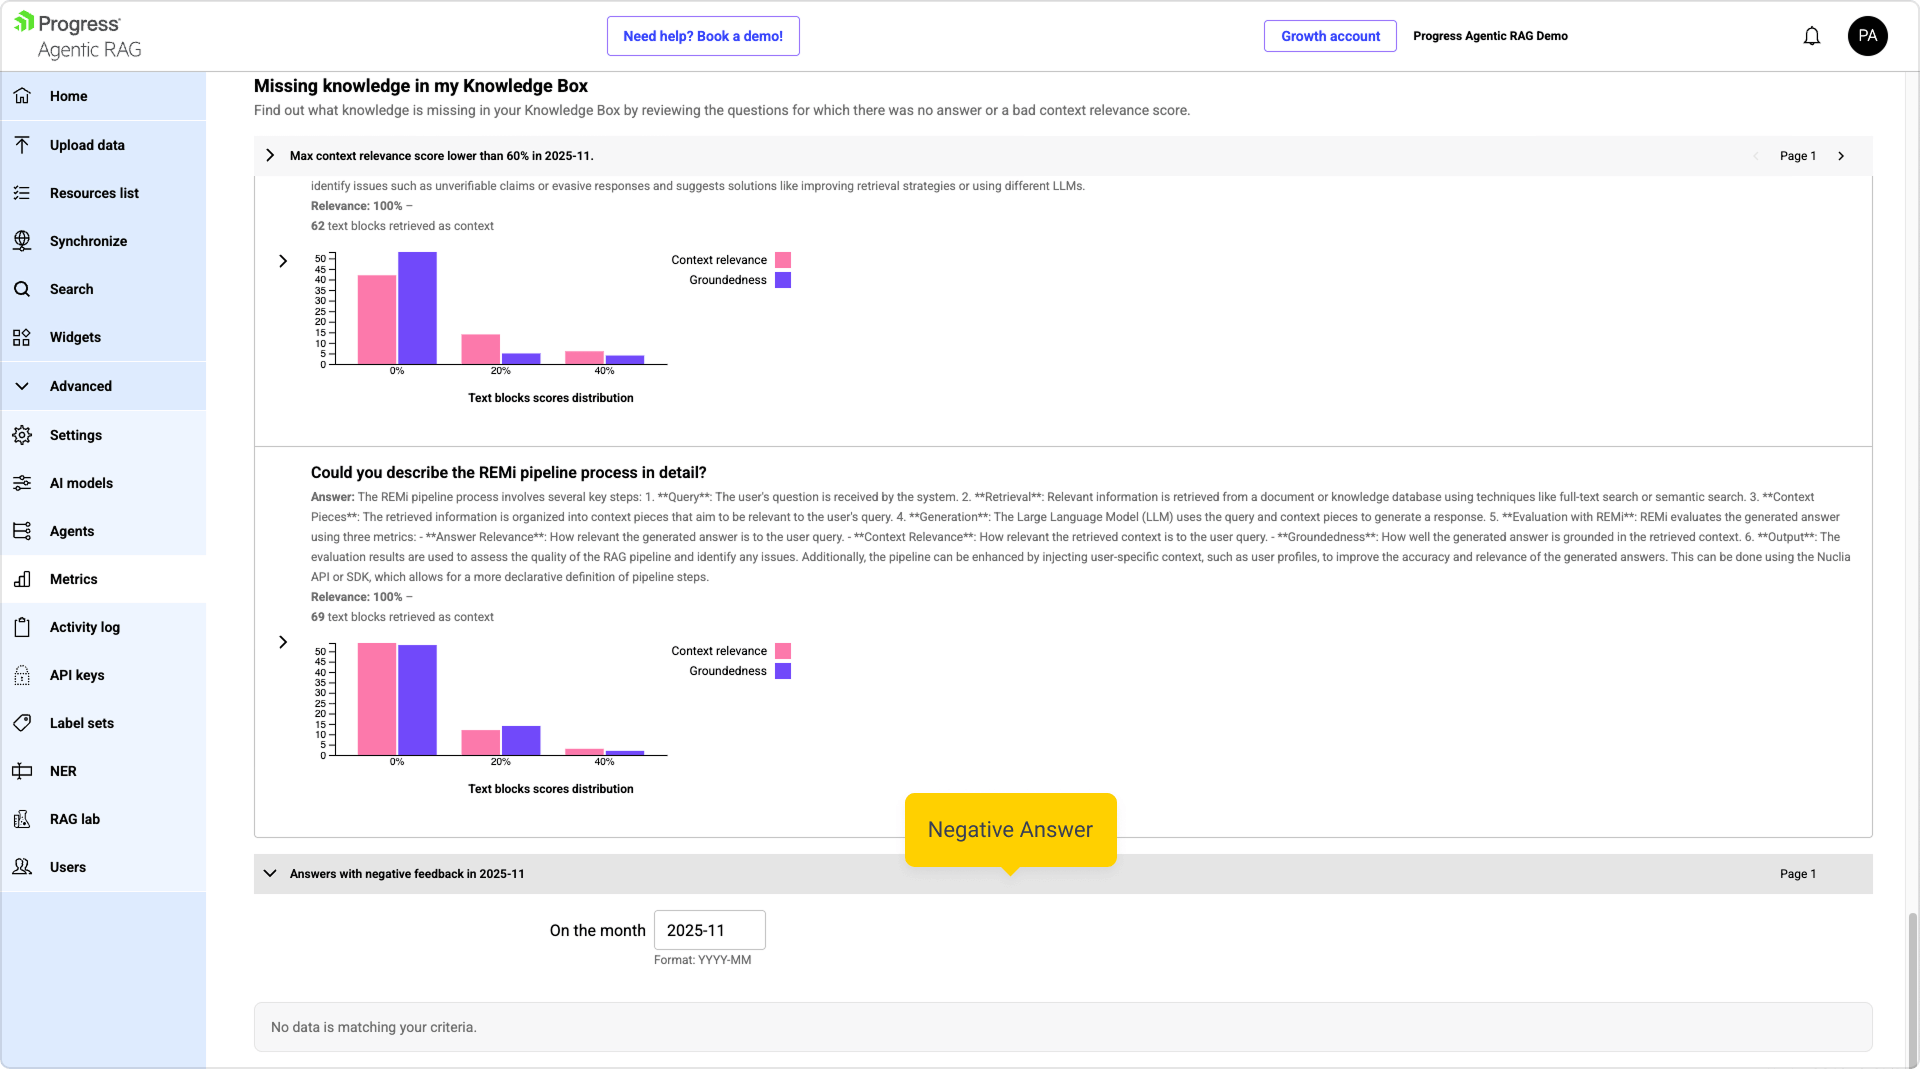The width and height of the screenshot is (1920, 1069).
Task: Click the NER icon in sidebar
Action: coord(22,771)
